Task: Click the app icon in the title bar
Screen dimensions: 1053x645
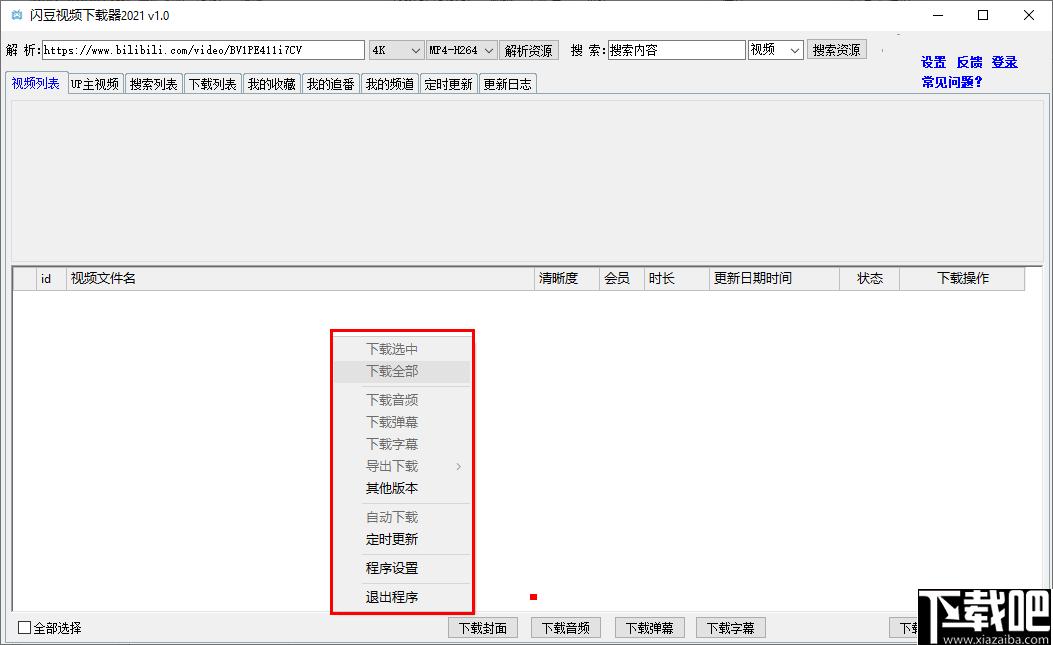Action: coord(17,15)
